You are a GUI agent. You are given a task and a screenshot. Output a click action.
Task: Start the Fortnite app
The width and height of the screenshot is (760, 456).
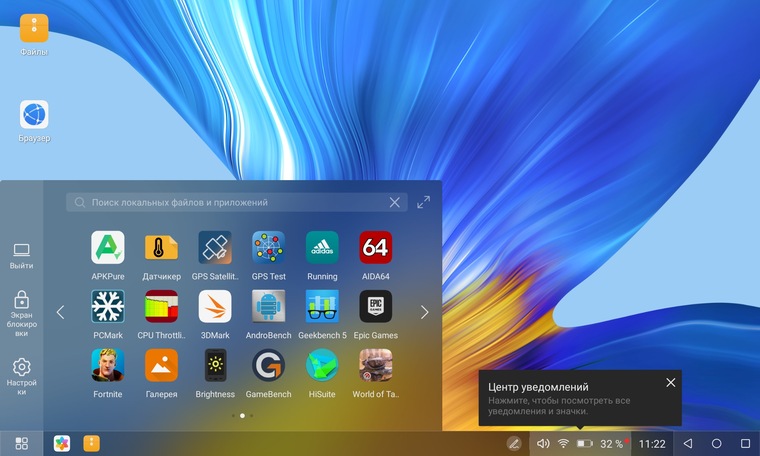point(107,365)
